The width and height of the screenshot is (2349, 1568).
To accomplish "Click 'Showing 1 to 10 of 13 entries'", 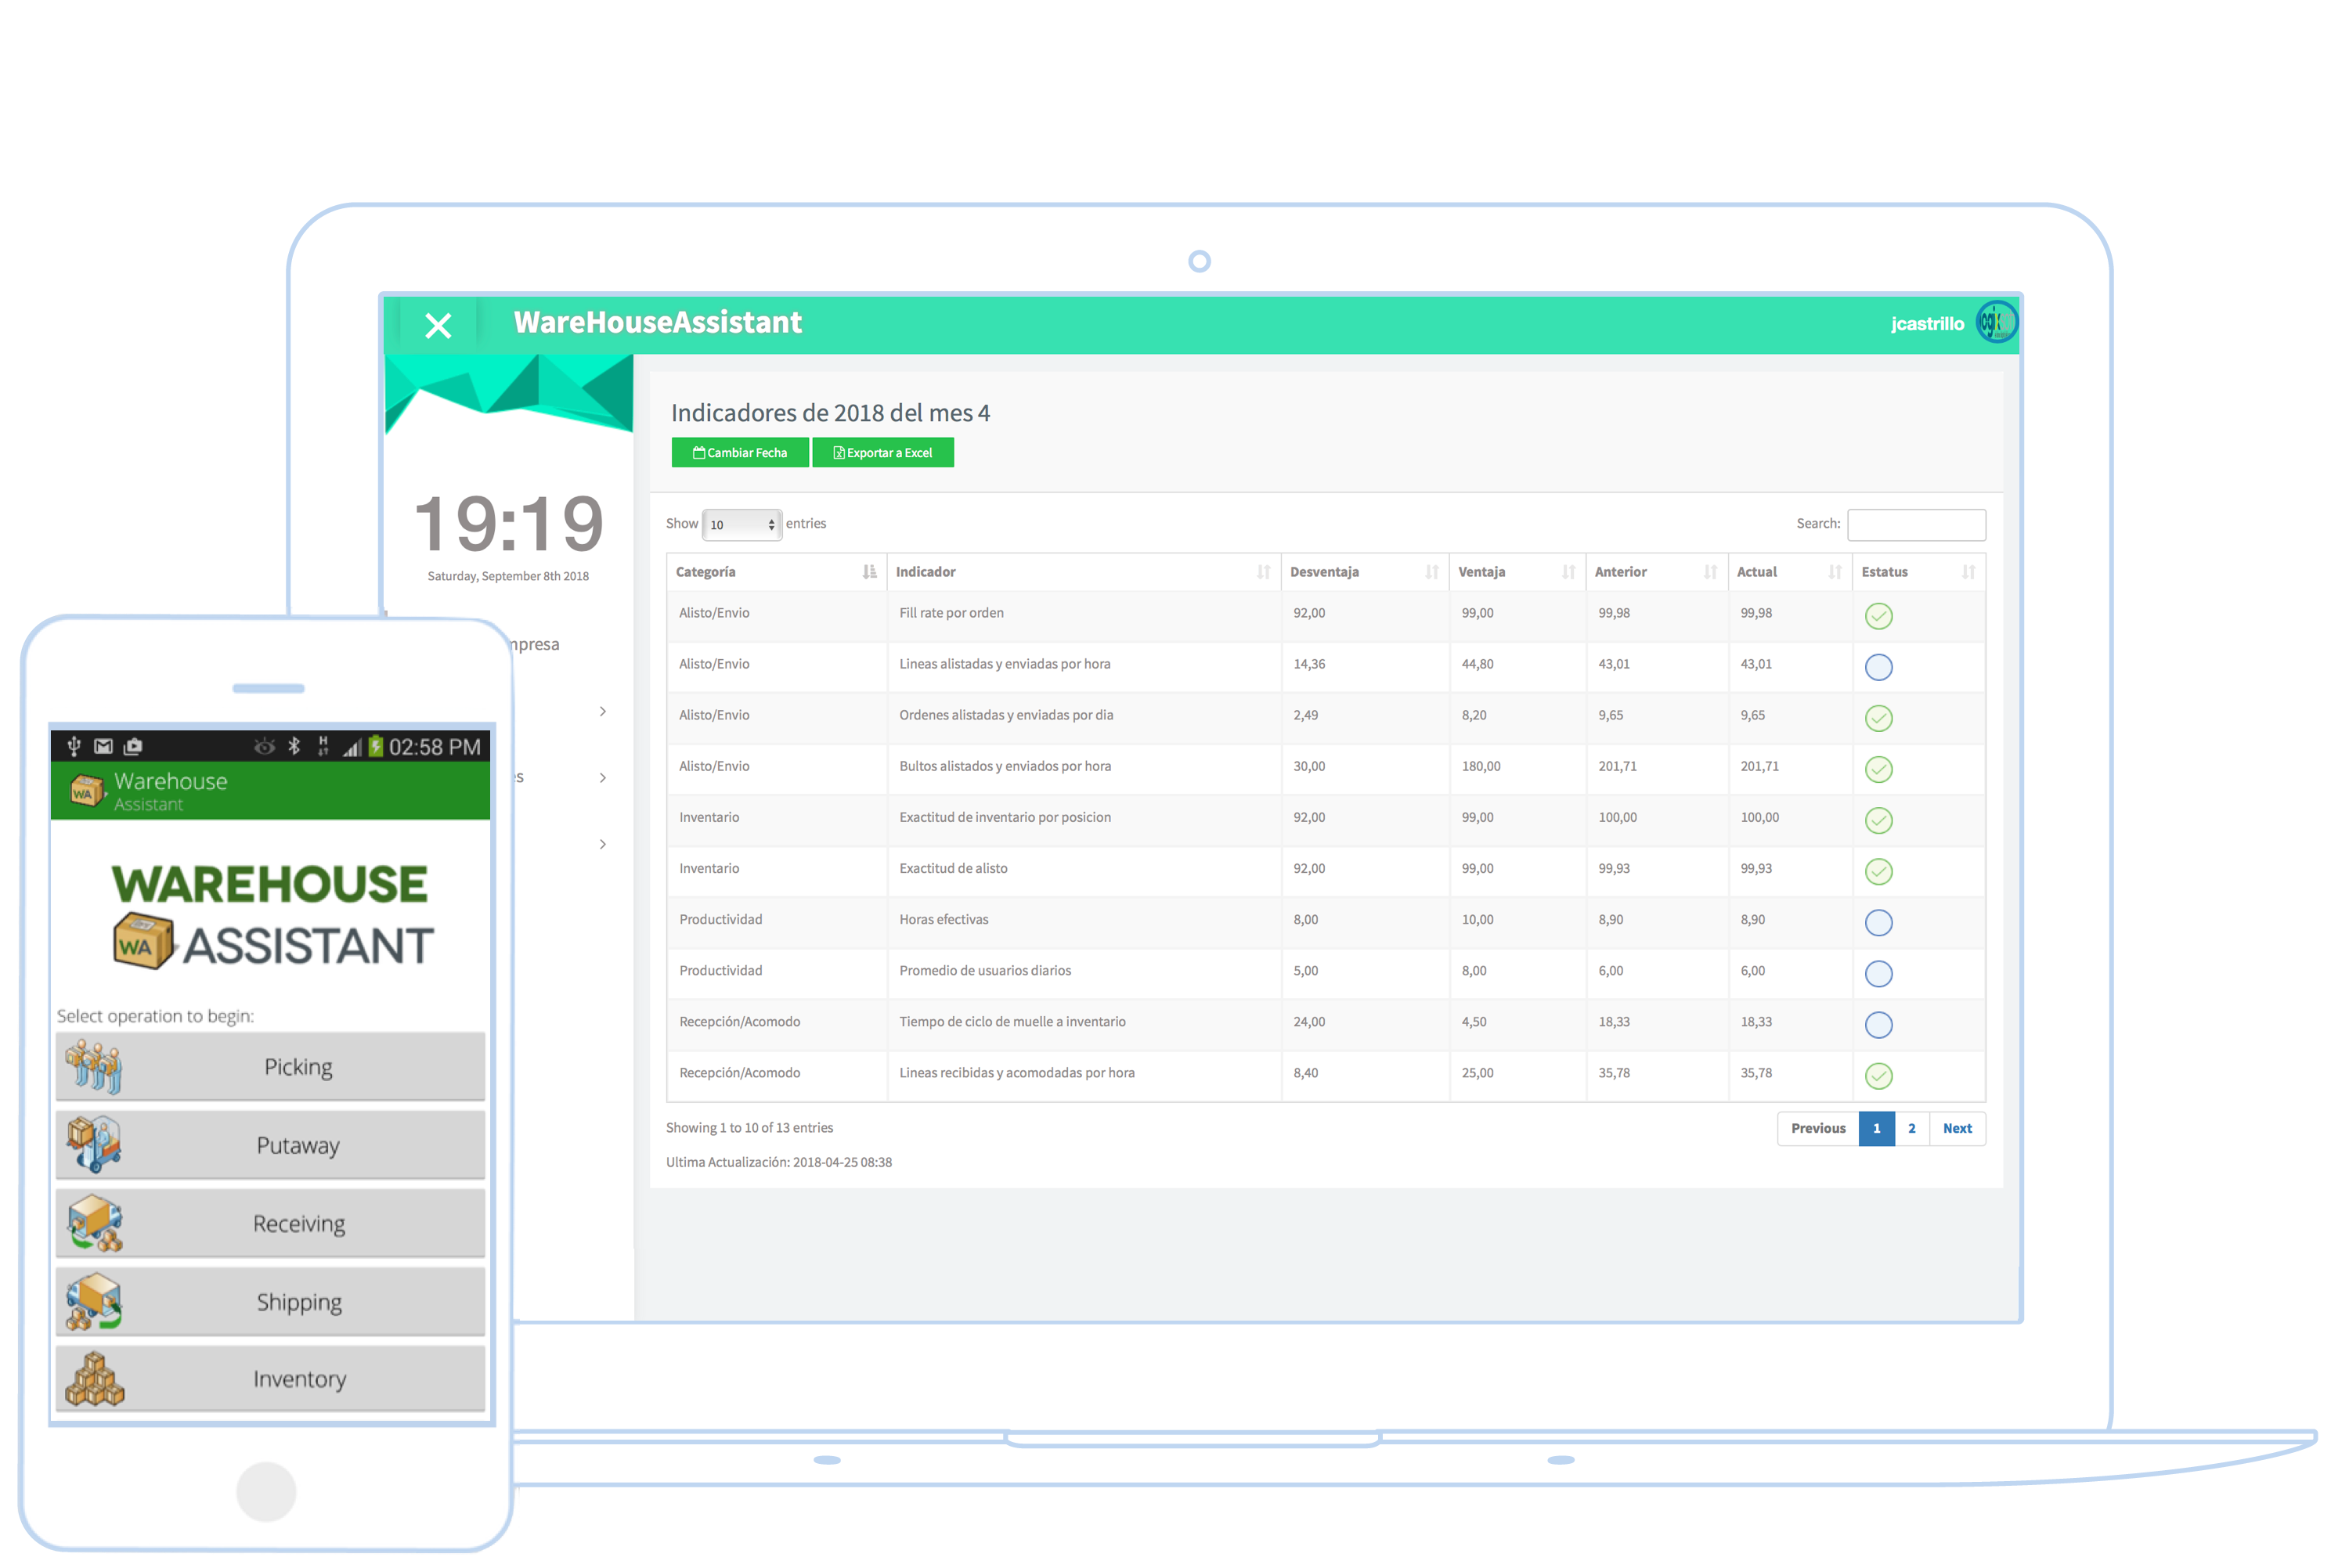I will pos(749,1128).
